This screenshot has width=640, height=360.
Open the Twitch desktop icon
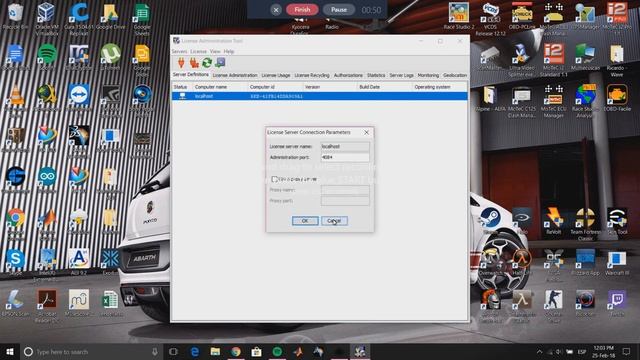pos(617,302)
